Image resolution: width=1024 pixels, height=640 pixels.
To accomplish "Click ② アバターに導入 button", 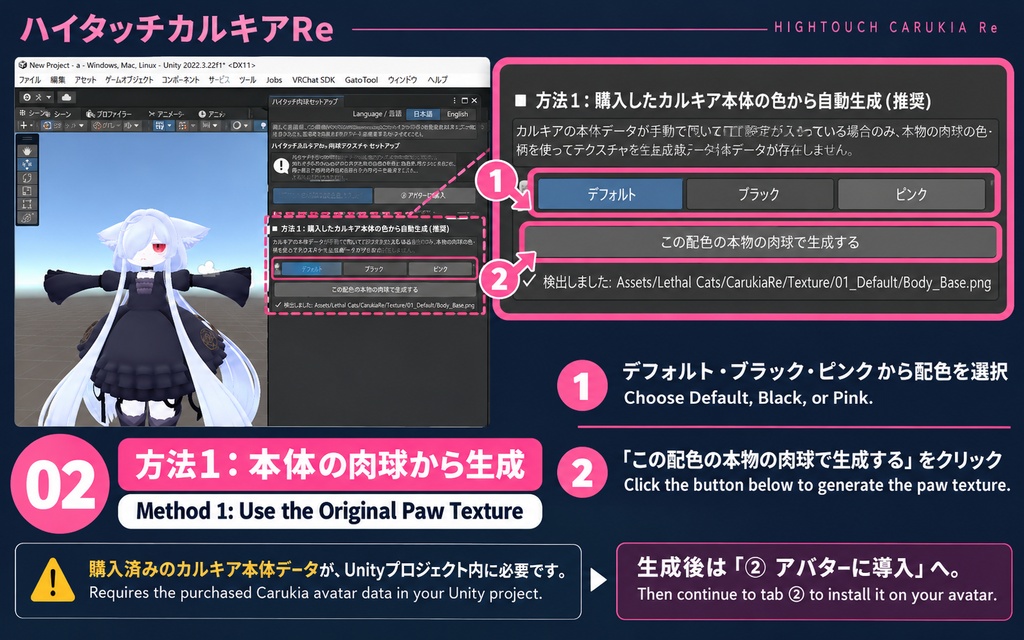I will pyautogui.click(x=425, y=196).
